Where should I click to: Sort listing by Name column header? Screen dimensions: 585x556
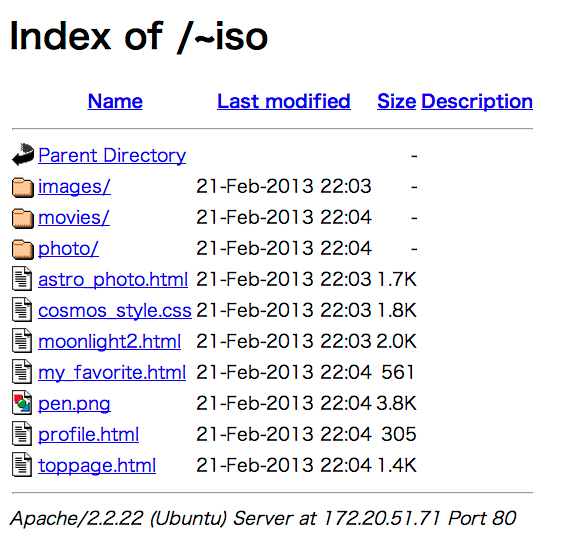pos(115,101)
